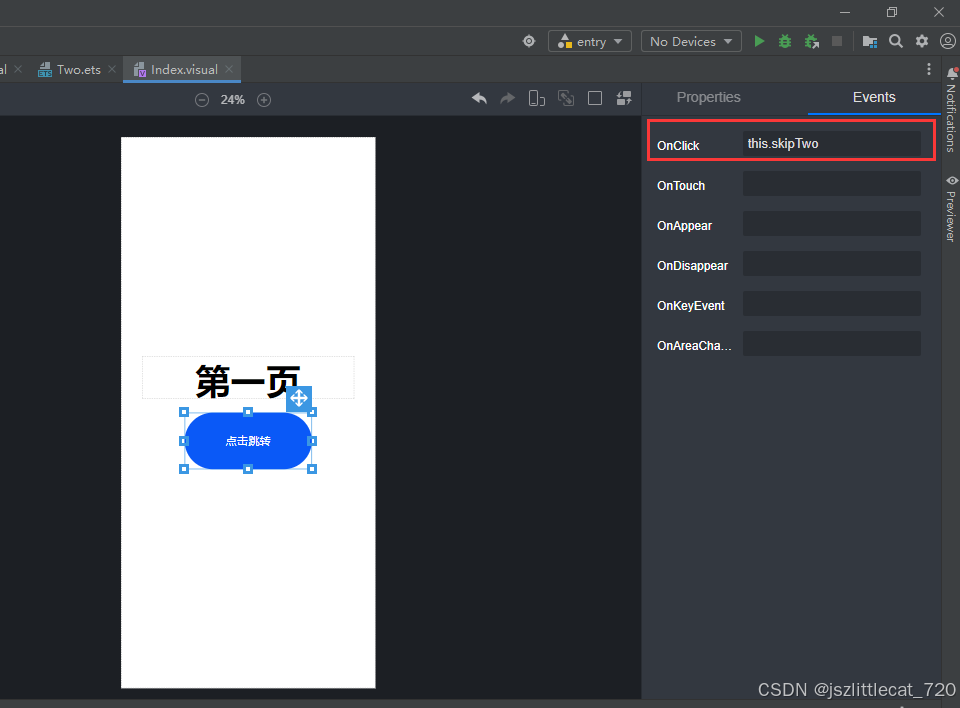
Task: Toggle the device orientation/multi-device icon
Action: pyautogui.click(x=537, y=98)
